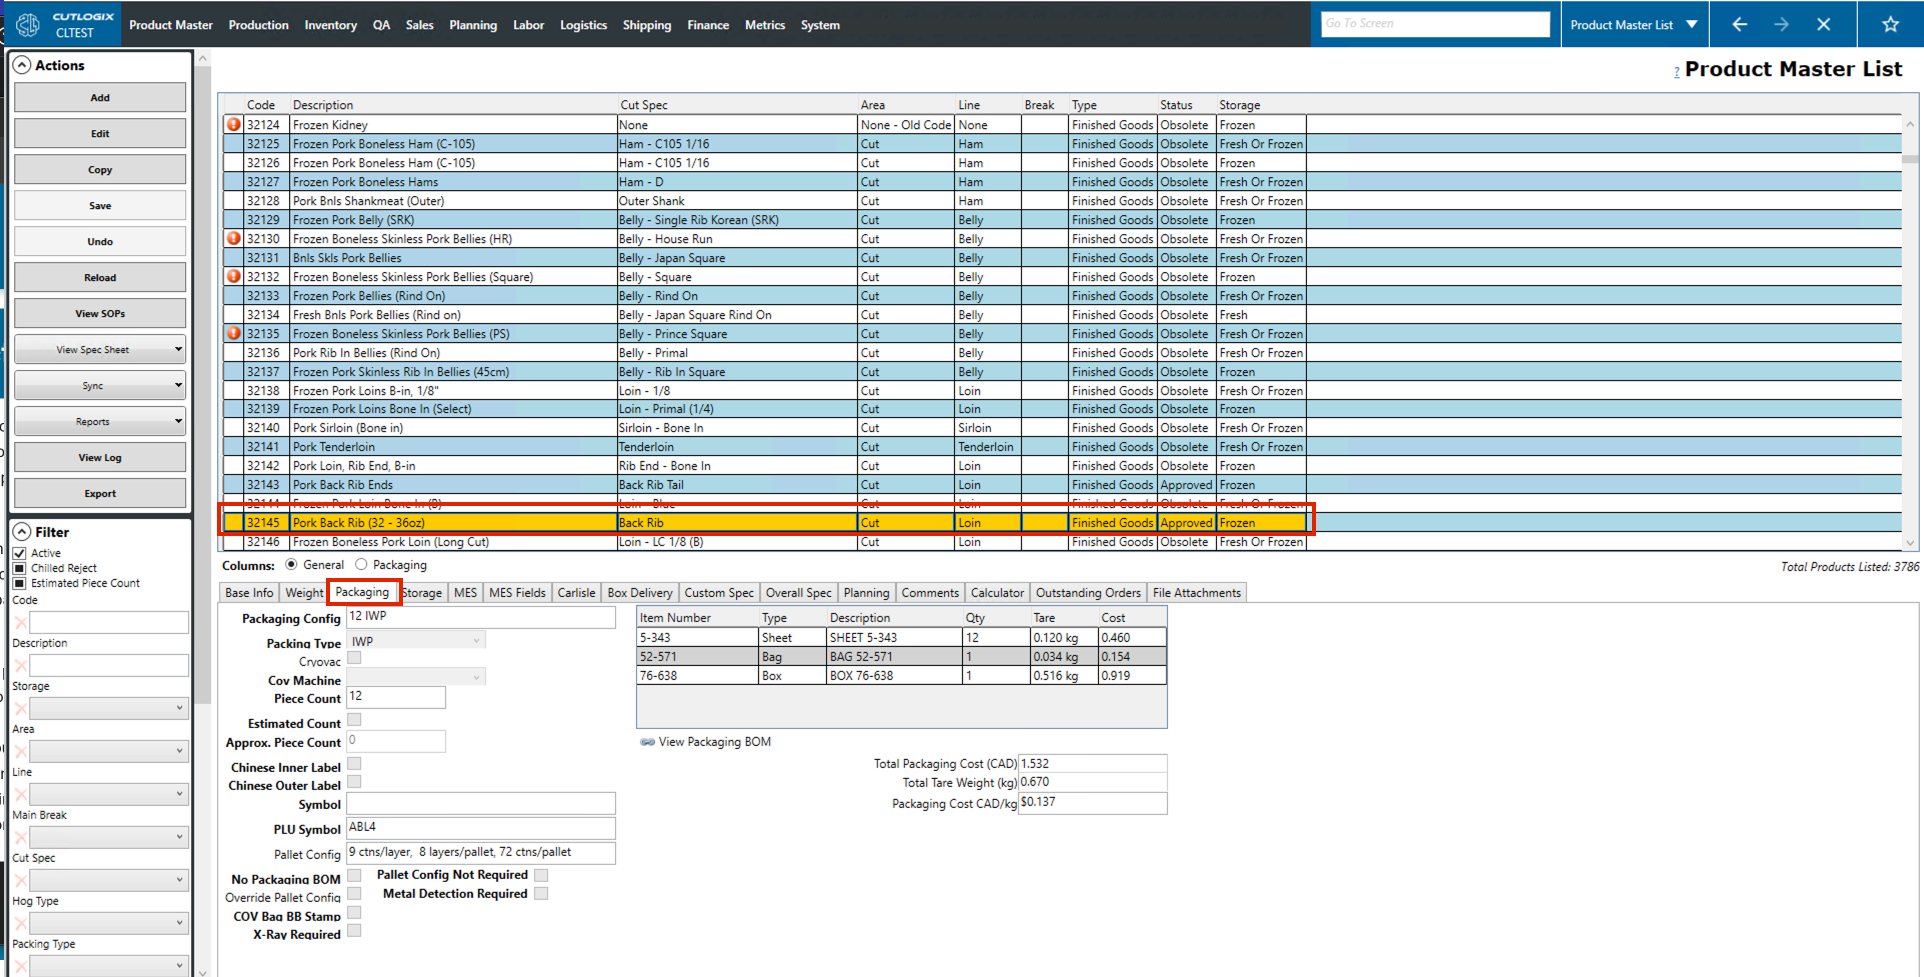Click the Go To Screen search field
Viewport: 1924px width, 977px height.
point(1434,24)
